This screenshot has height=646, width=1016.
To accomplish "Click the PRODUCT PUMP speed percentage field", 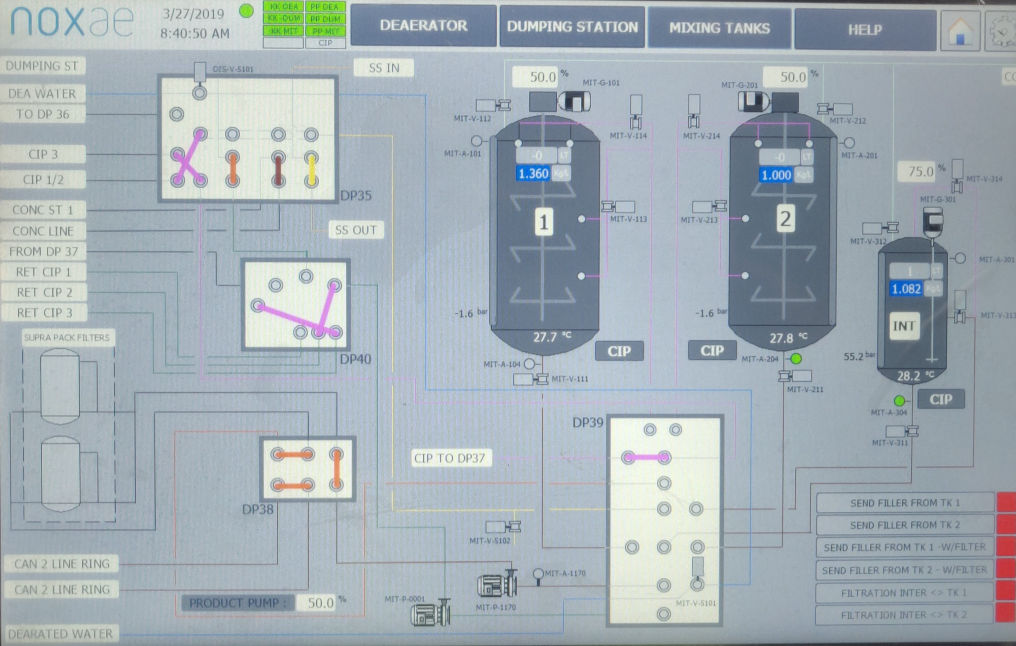I will [x=318, y=603].
